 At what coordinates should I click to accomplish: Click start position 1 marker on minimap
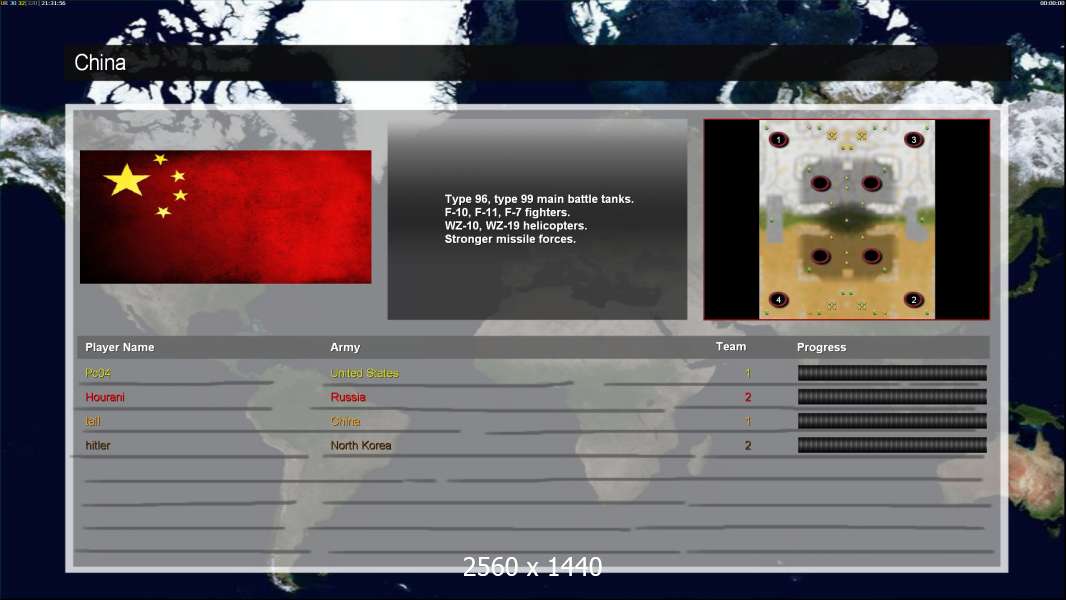778,140
